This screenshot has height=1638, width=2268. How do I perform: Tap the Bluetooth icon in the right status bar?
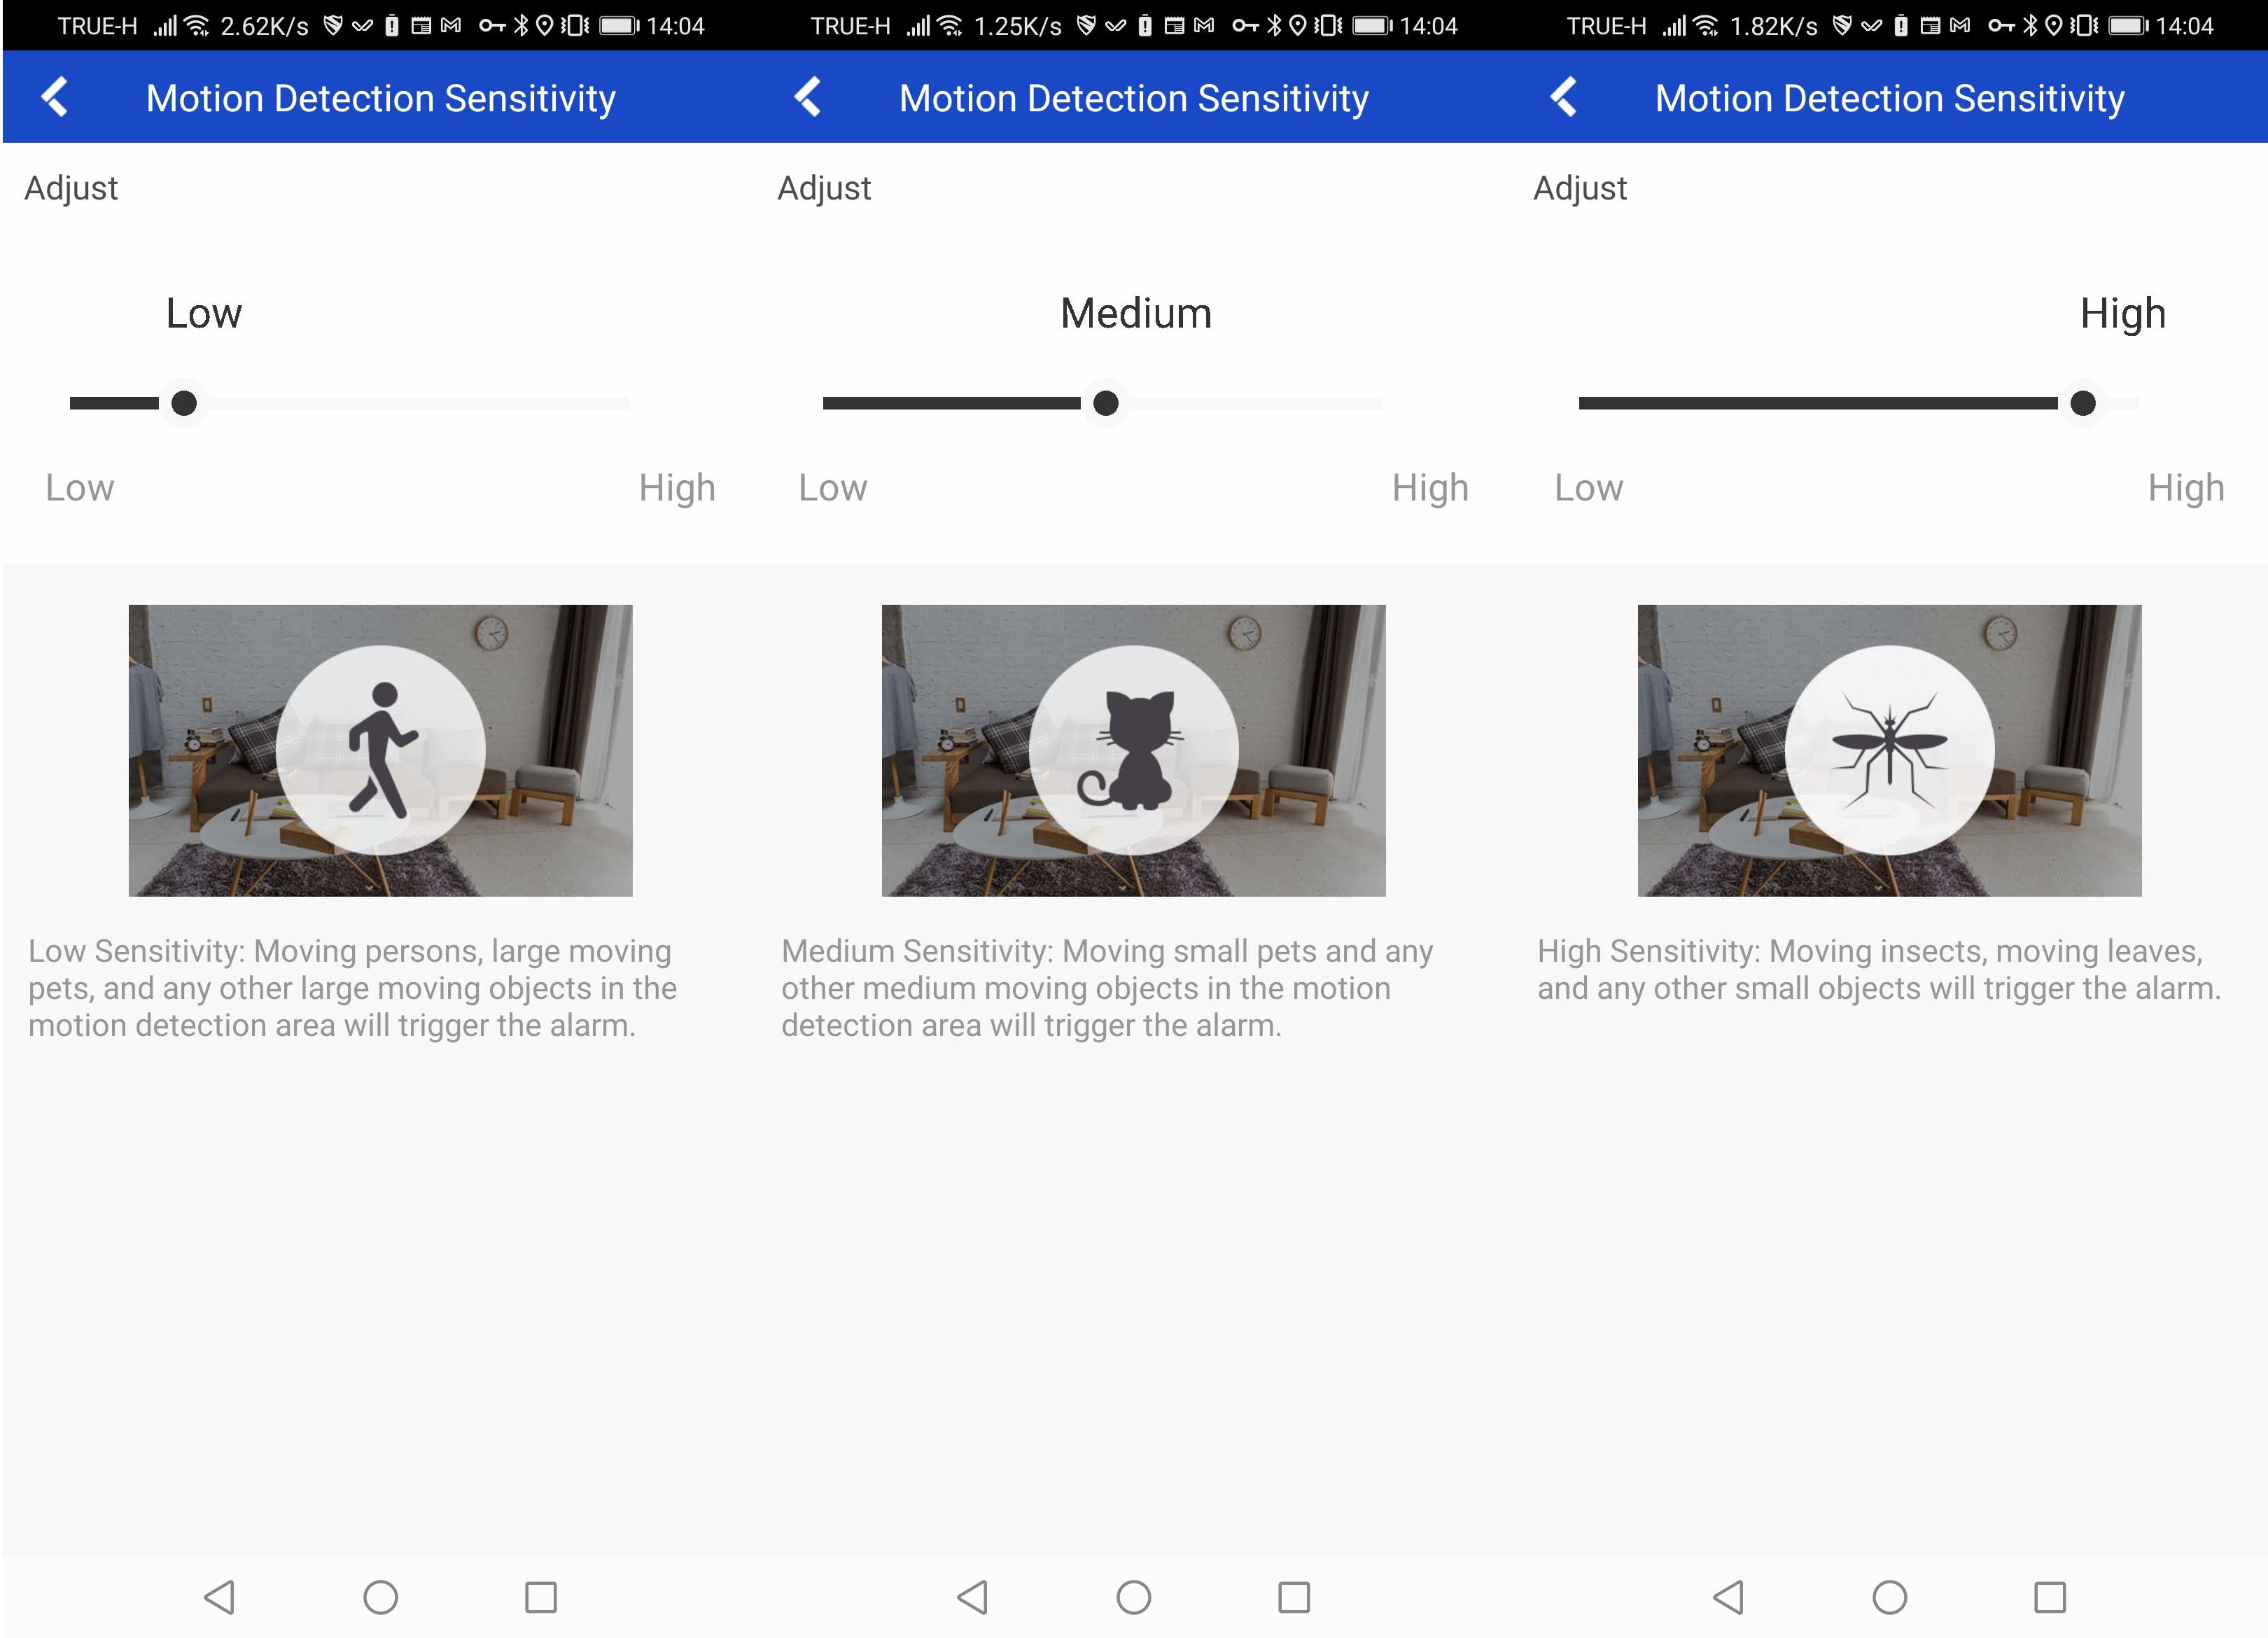click(2030, 26)
